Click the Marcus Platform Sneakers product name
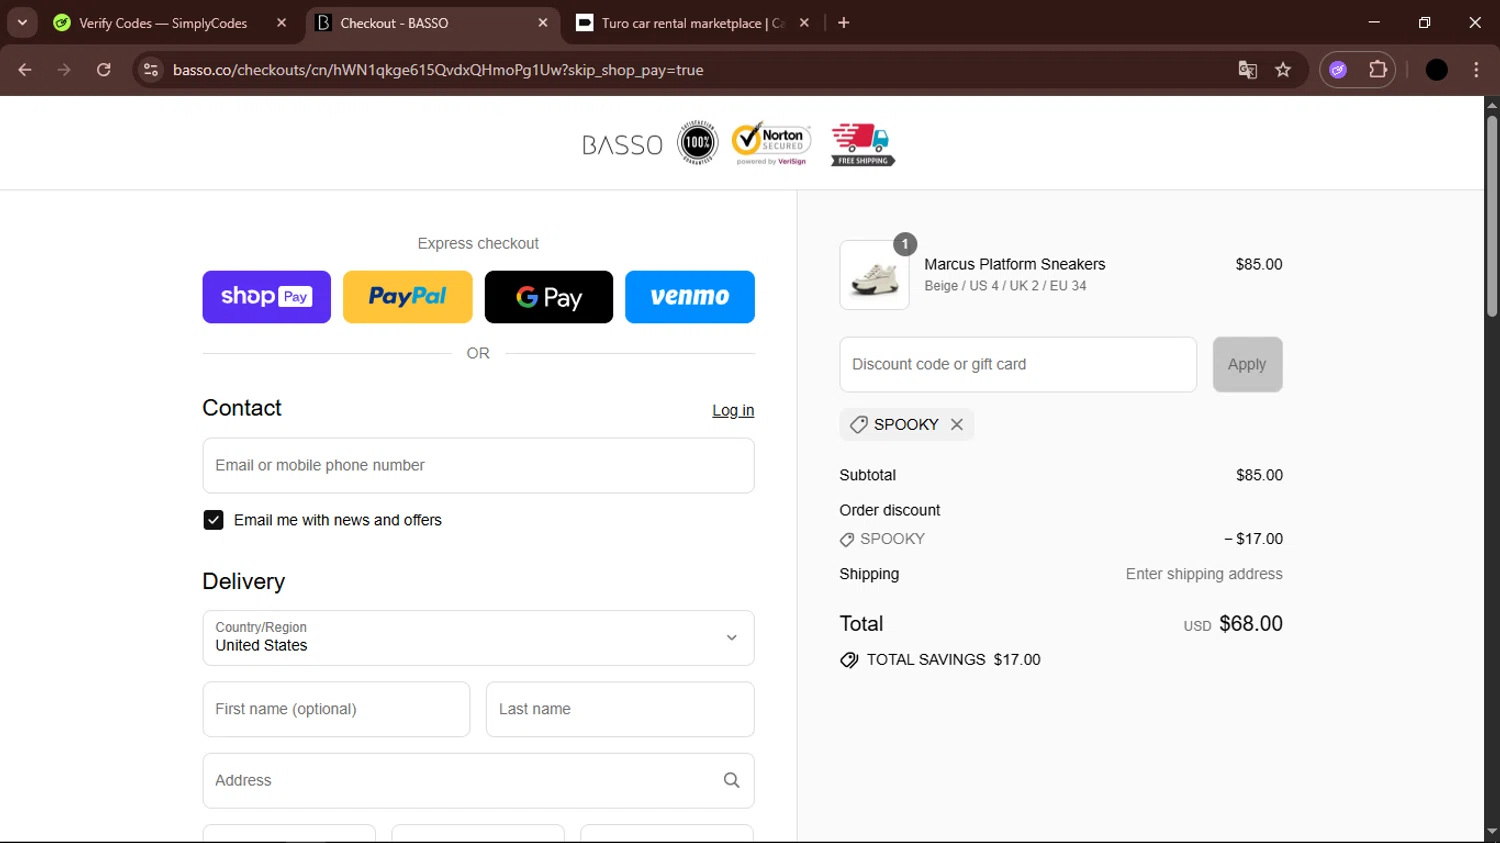 pos(1014,264)
